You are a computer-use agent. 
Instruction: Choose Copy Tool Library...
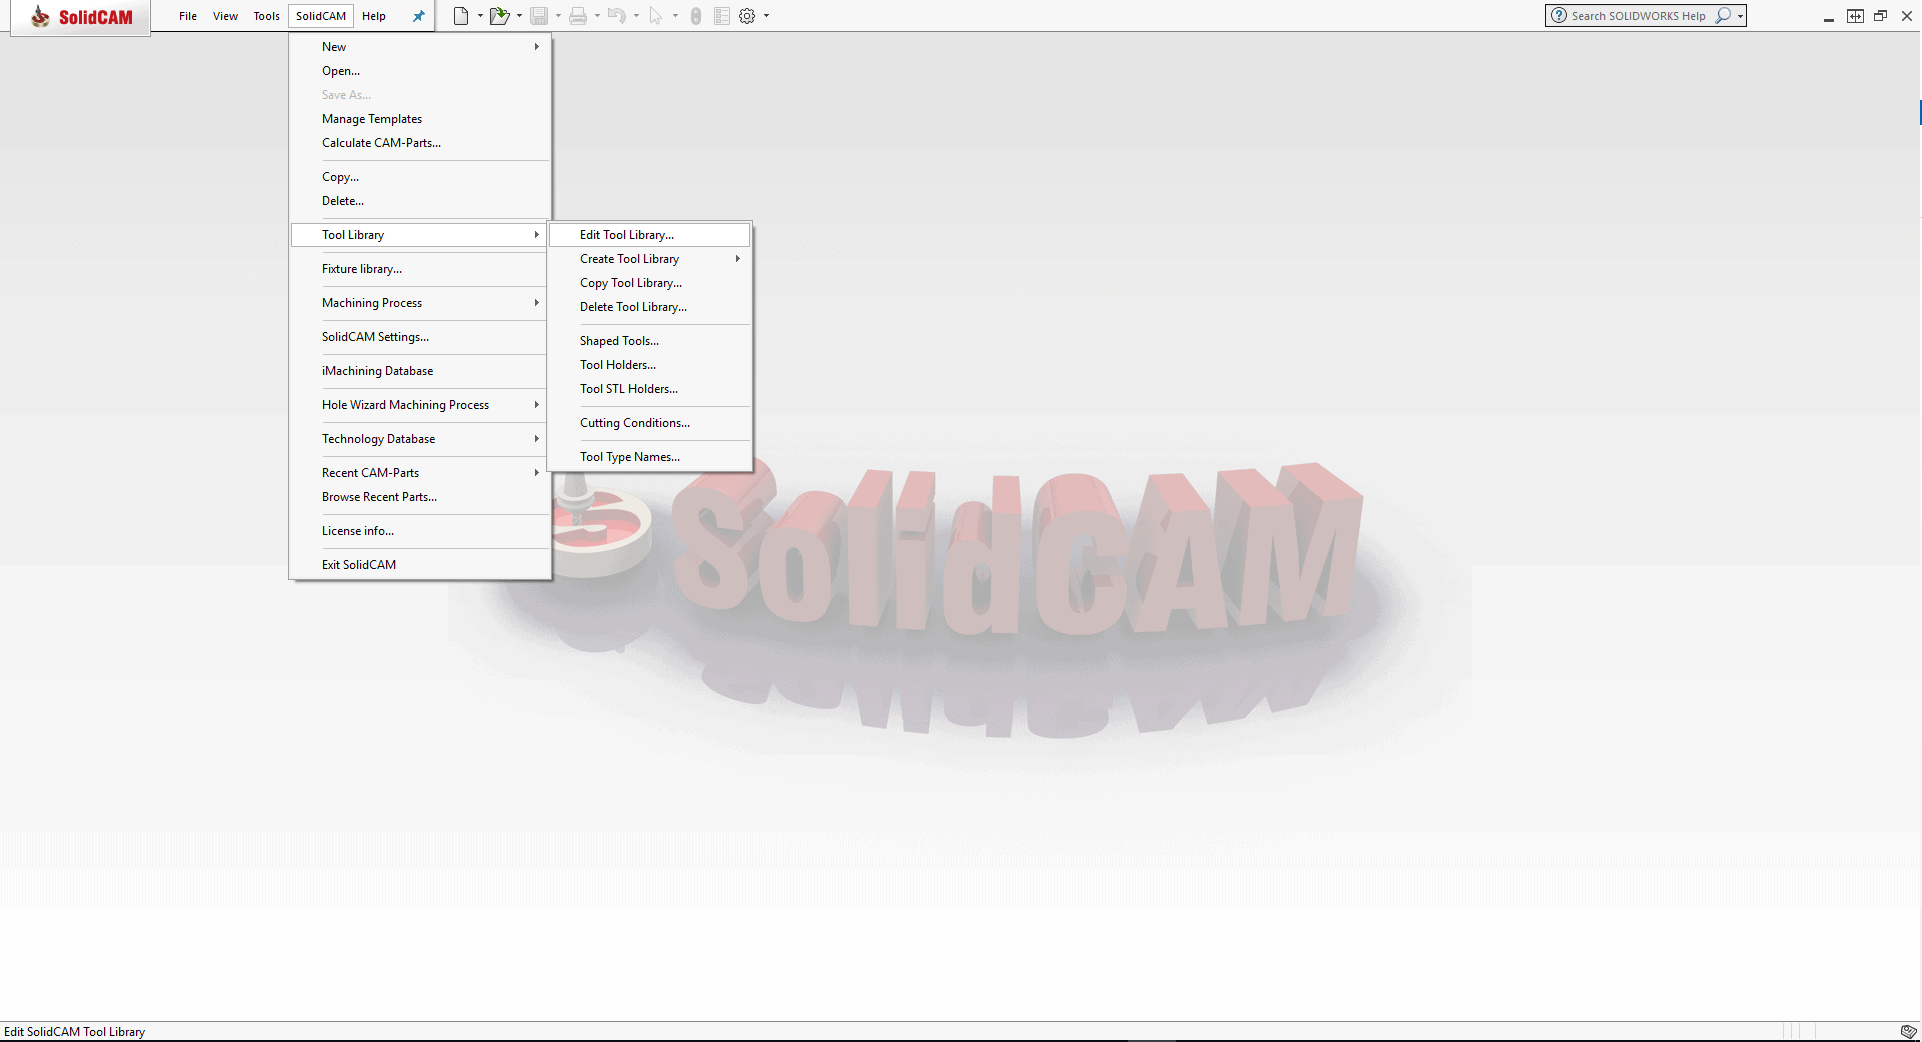tap(650, 283)
